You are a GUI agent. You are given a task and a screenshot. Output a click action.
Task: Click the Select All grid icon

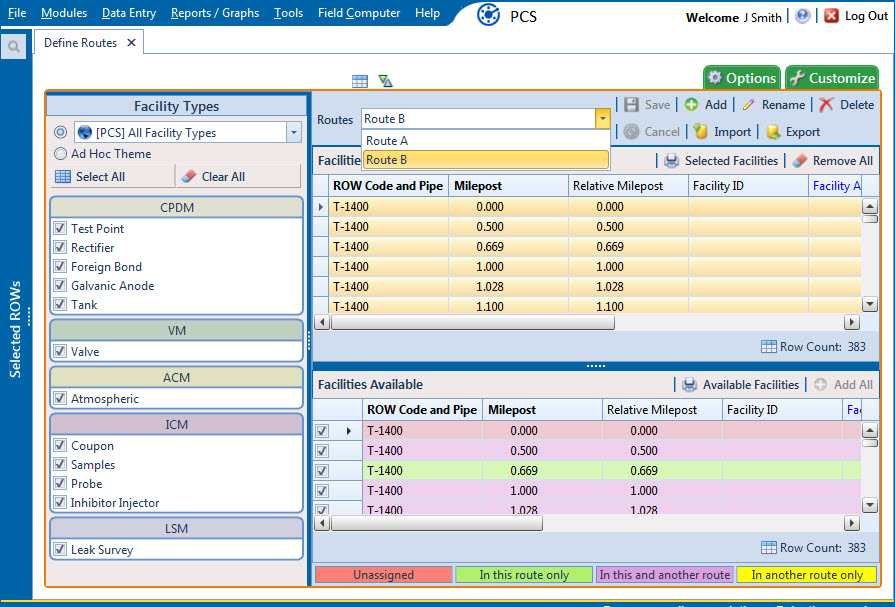tap(63, 177)
